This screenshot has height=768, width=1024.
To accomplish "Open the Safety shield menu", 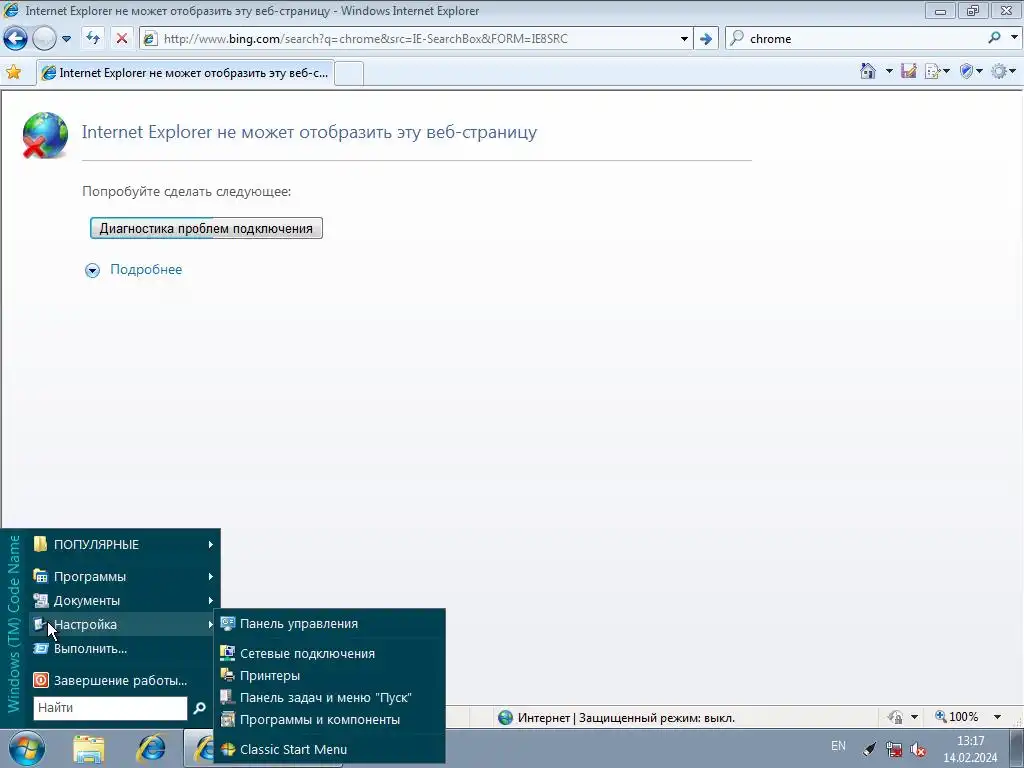I will point(967,71).
